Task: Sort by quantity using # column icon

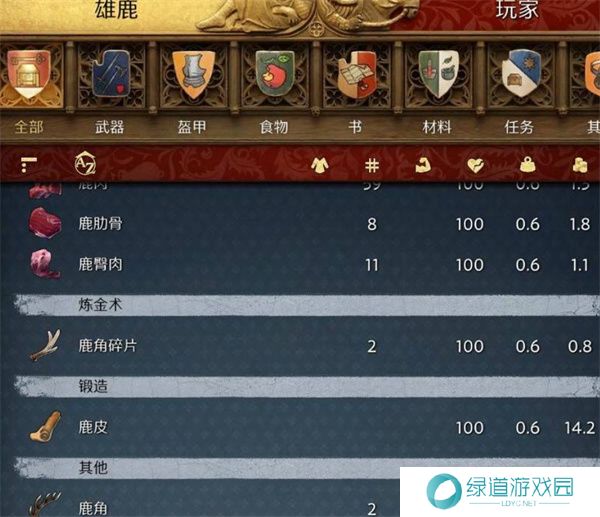Action: [x=372, y=166]
